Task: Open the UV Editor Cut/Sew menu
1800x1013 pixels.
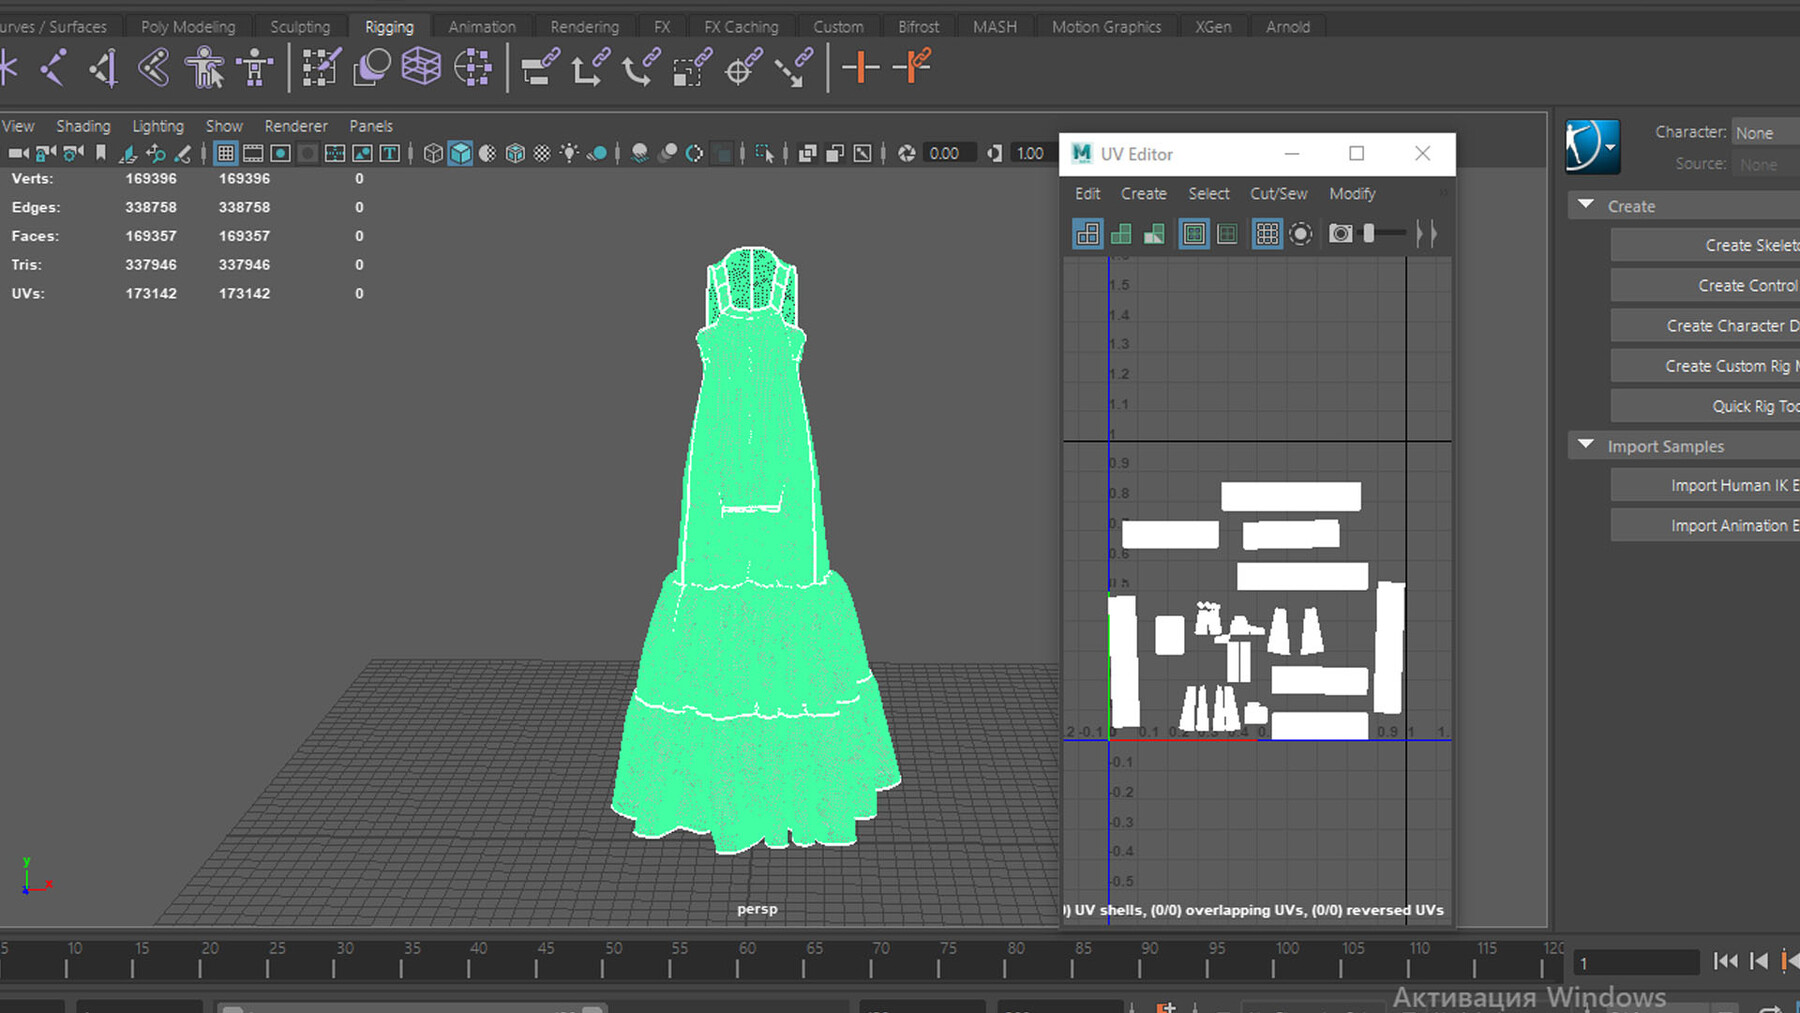Action: click(1278, 194)
